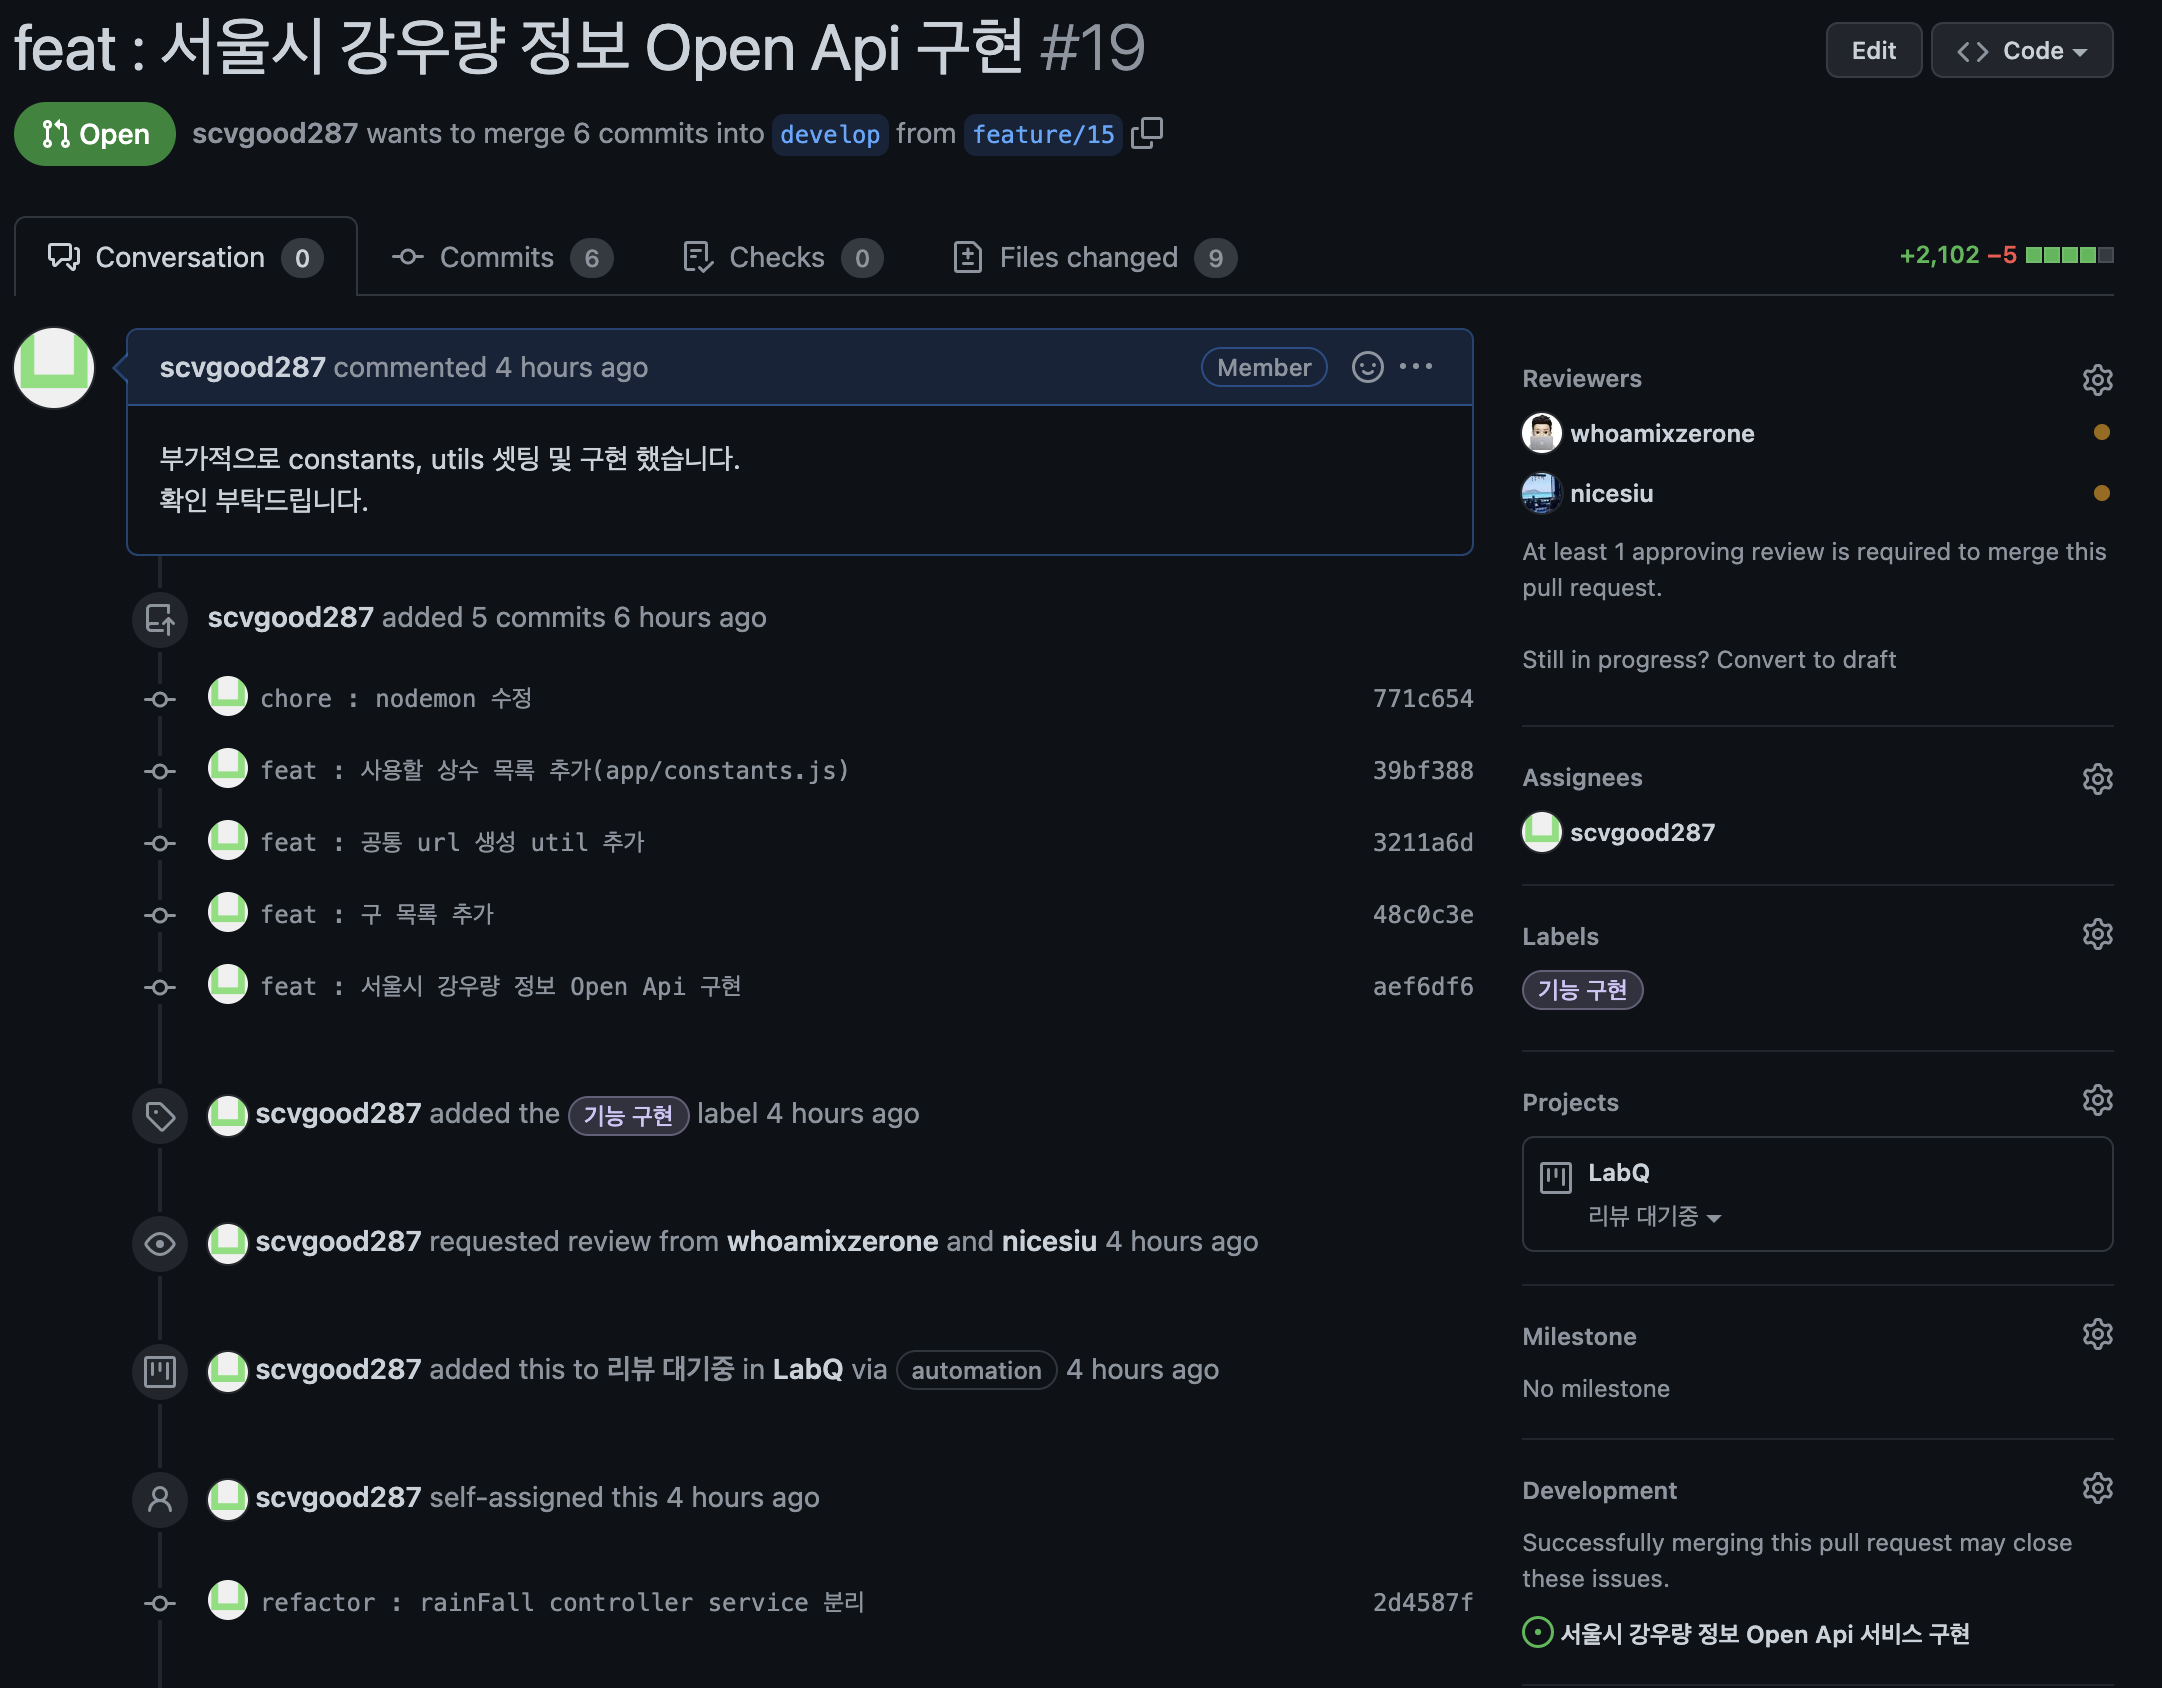Open commit hash 39bf388
This screenshot has width=2162, height=1688.
(1422, 770)
